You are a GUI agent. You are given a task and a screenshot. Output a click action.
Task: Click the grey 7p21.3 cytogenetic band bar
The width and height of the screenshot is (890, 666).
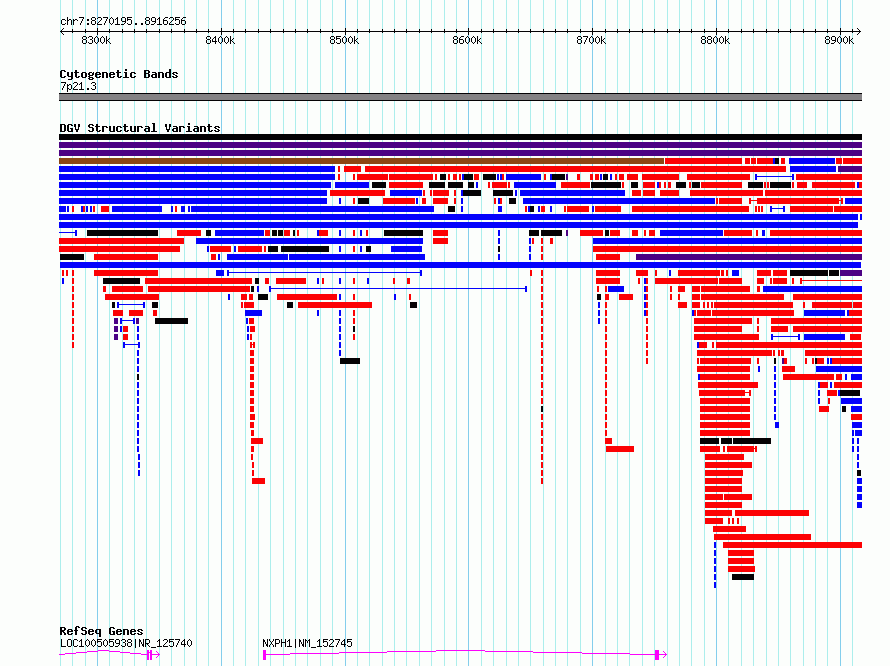[x=460, y=97]
